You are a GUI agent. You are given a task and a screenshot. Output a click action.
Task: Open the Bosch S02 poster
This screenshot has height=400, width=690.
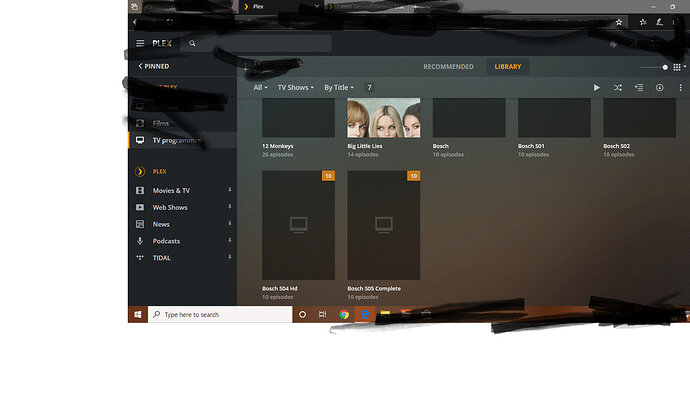[640, 117]
